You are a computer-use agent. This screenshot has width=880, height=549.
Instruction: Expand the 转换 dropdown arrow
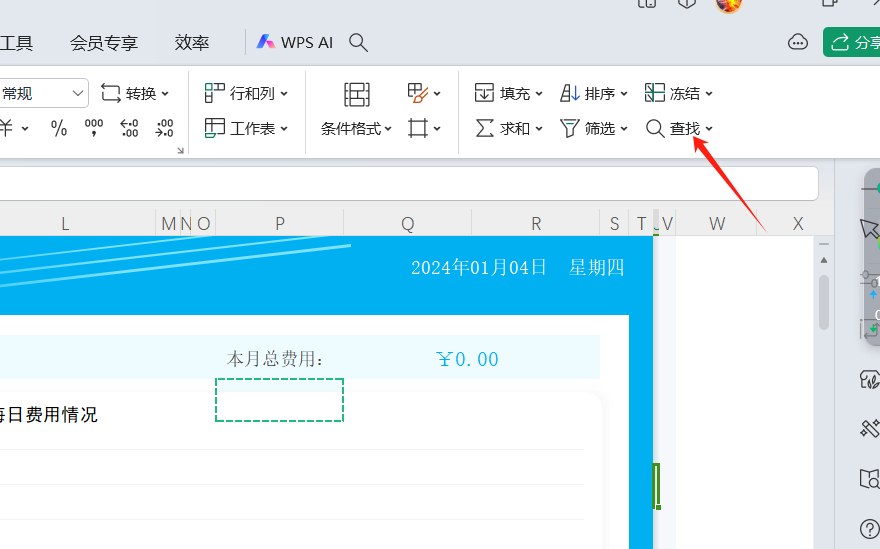165,94
